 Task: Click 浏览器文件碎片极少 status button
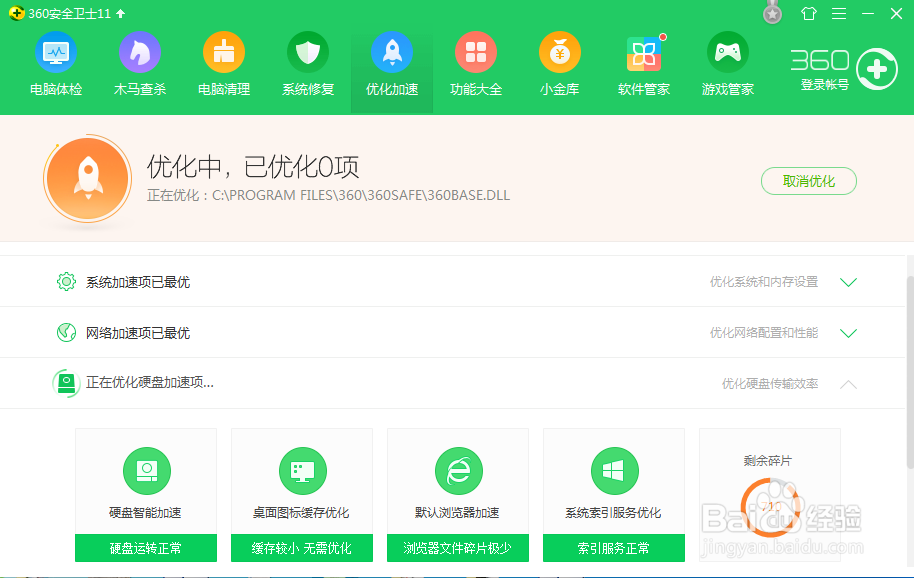[458, 548]
